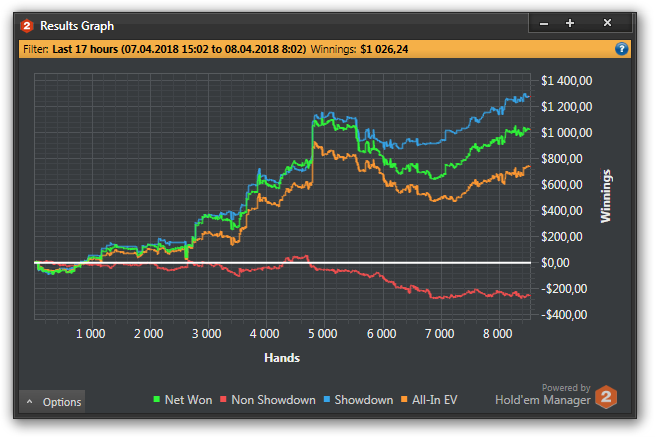Click the 'Results Graph' window title
The image size is (655, 437).
pos(77,26)
